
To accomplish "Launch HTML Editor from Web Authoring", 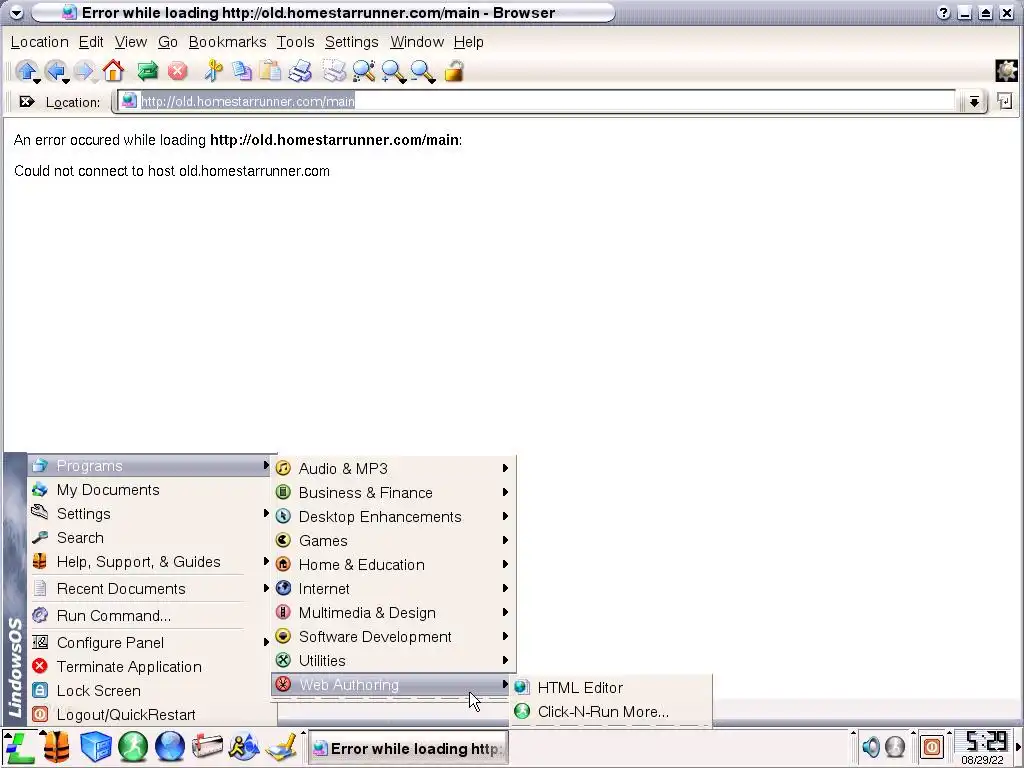I will coord(610,688).
